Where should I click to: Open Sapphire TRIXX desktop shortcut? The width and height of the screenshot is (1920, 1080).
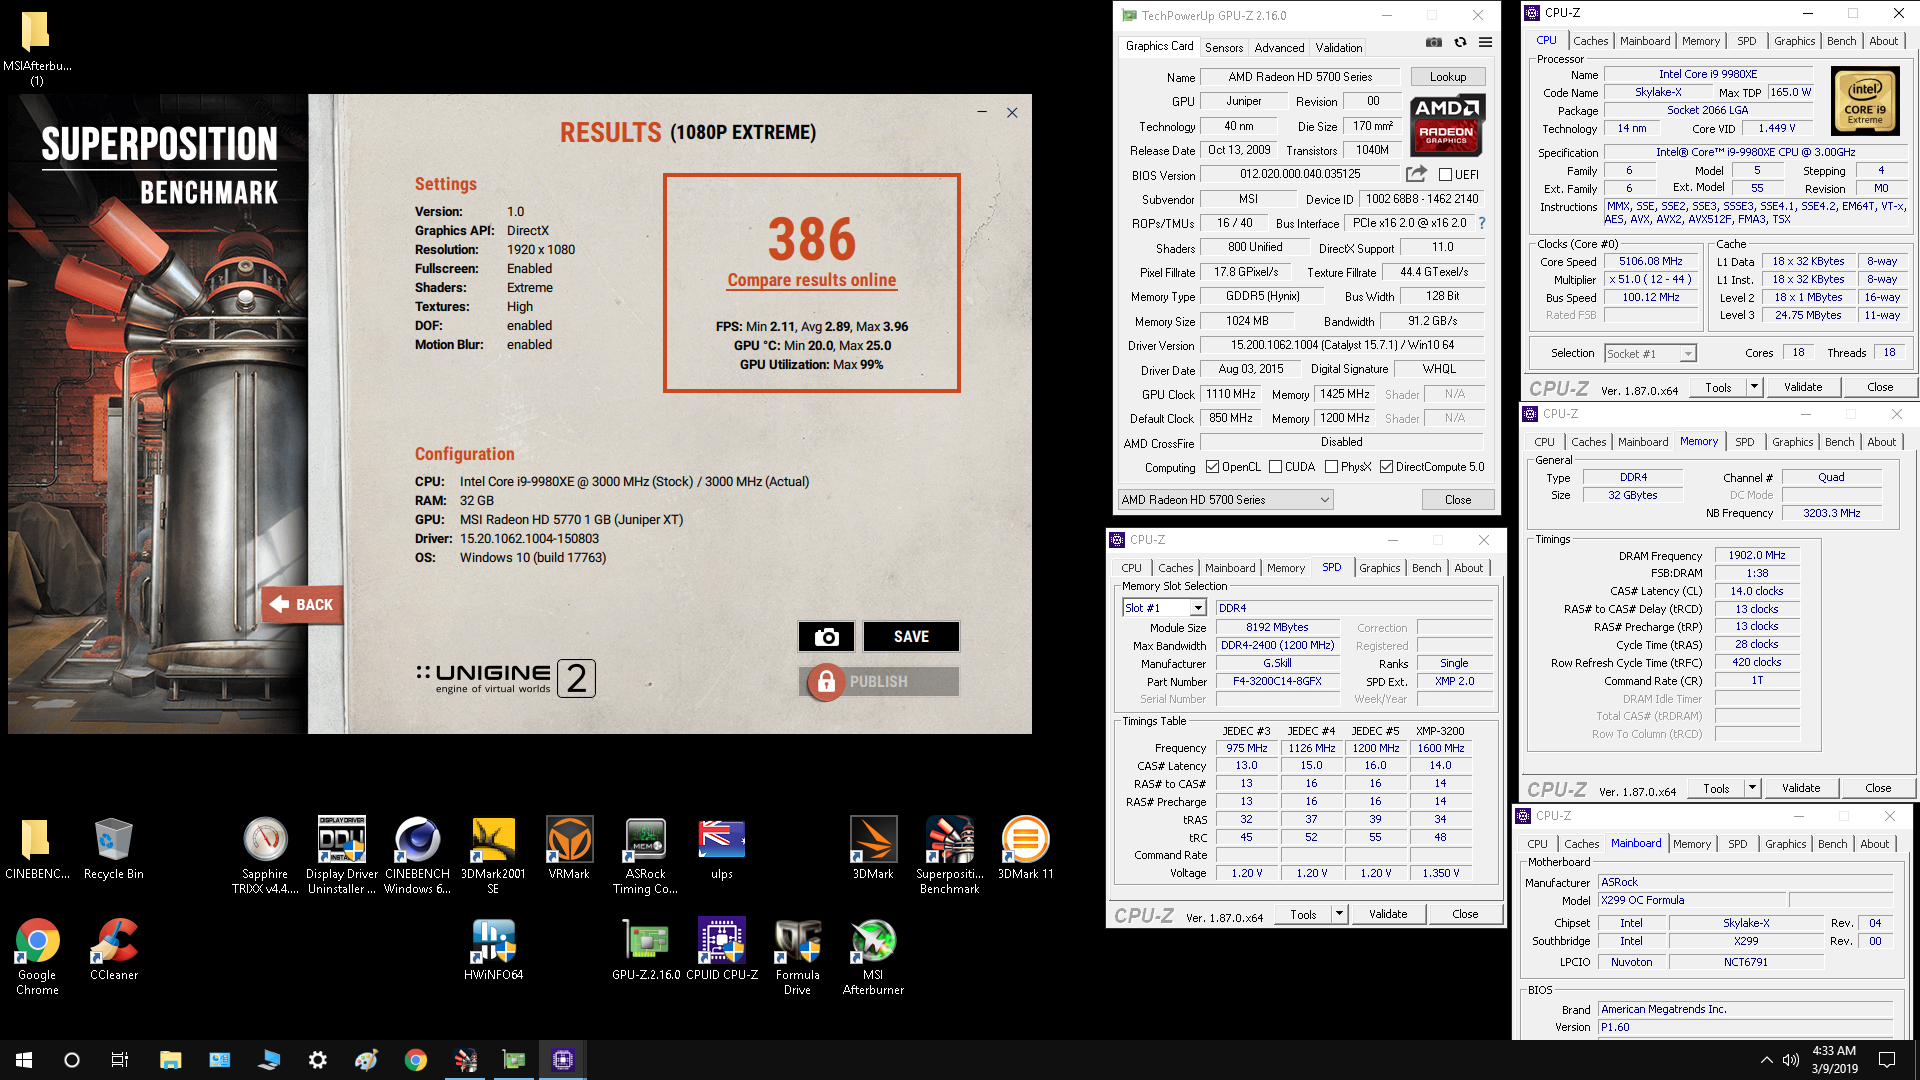pyautogui.click(x=265, y=856)
